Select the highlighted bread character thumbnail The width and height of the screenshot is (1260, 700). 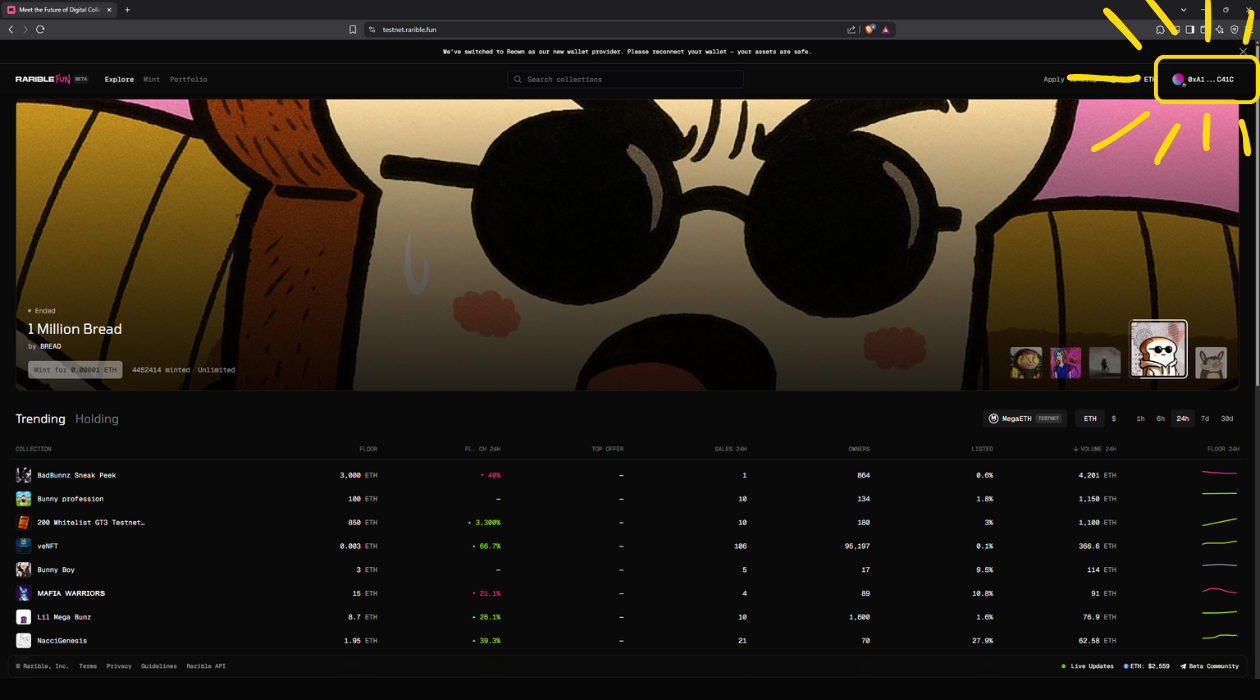pos(1159,349)
